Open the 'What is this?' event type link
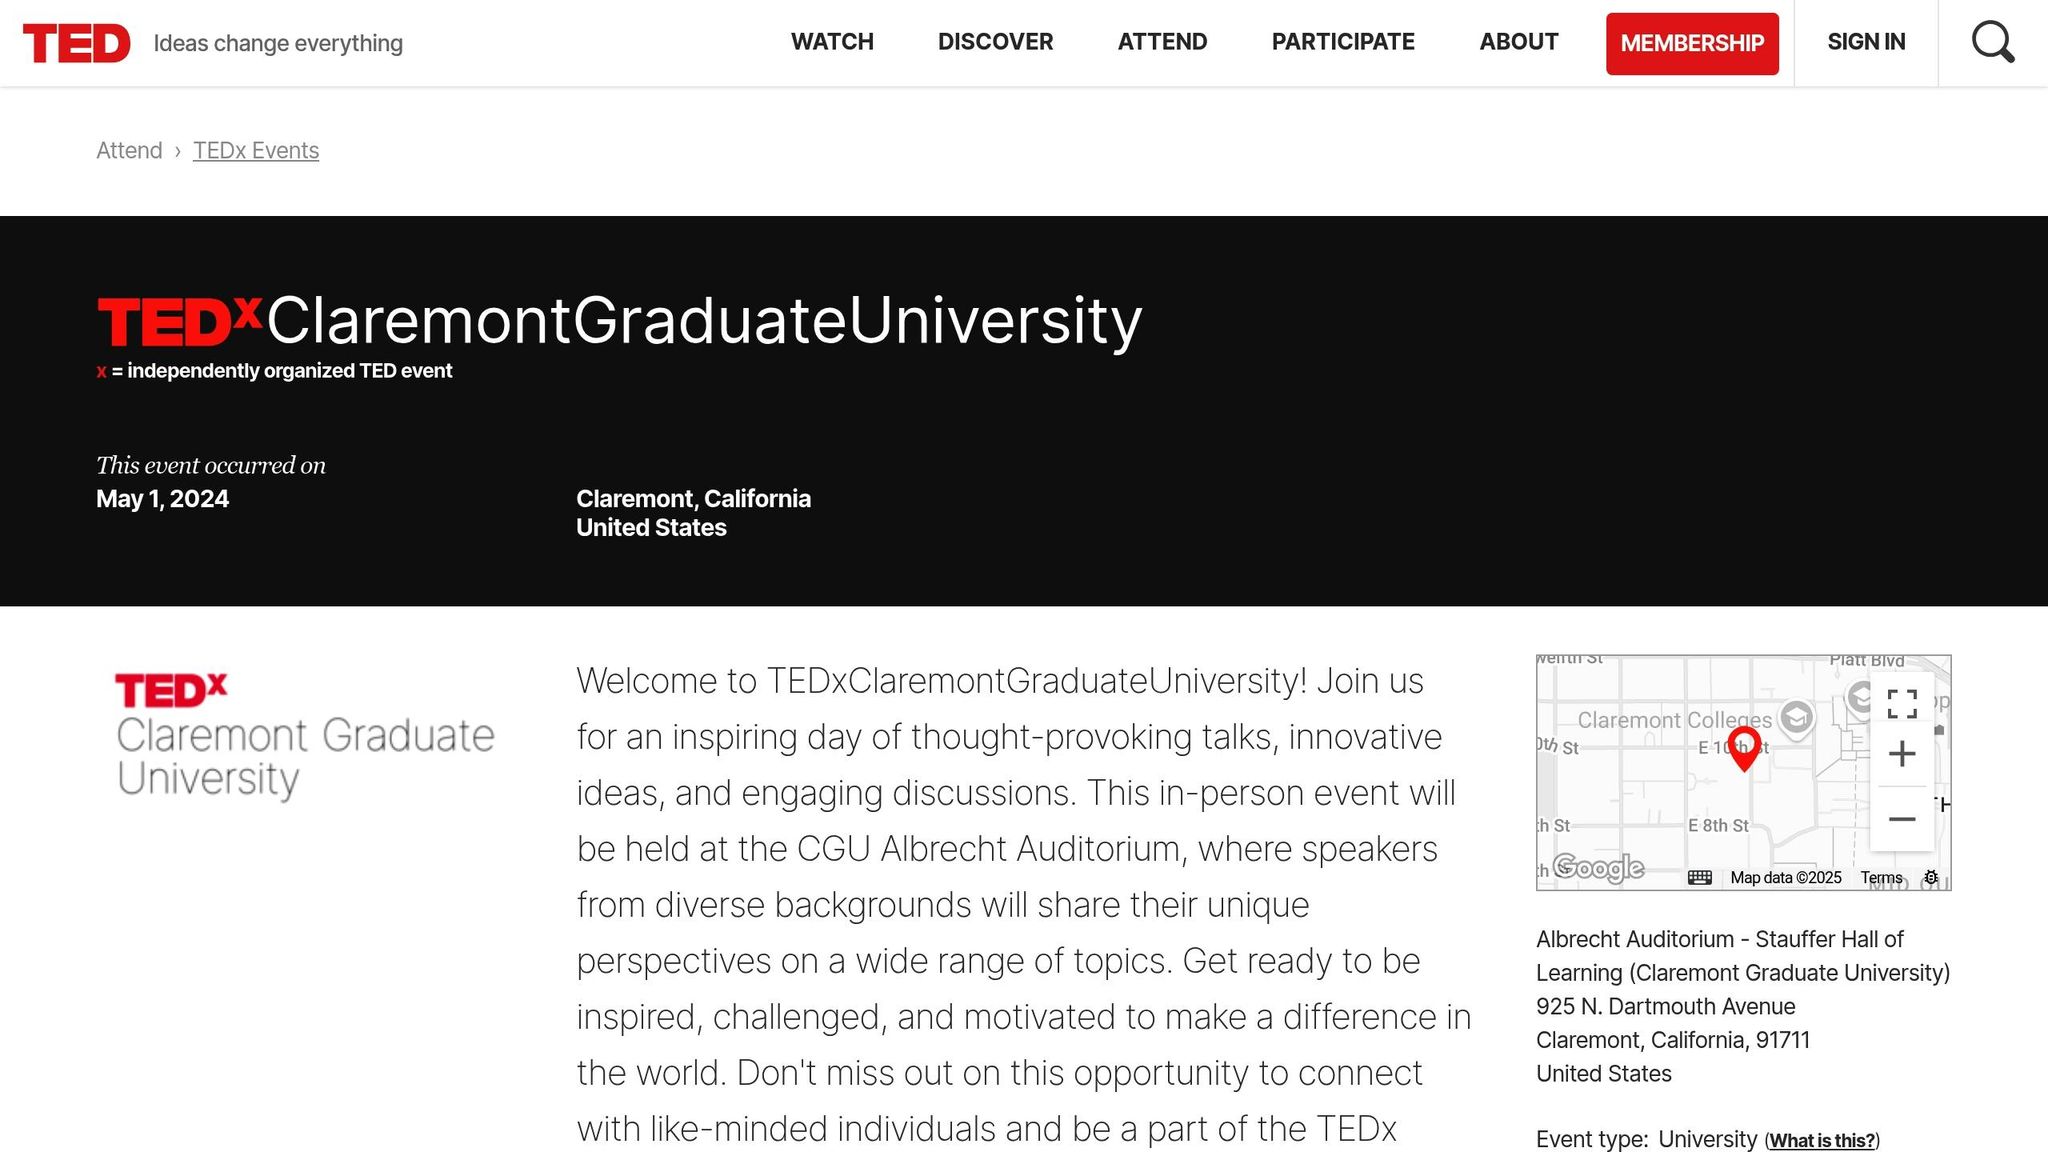 1821,1140
